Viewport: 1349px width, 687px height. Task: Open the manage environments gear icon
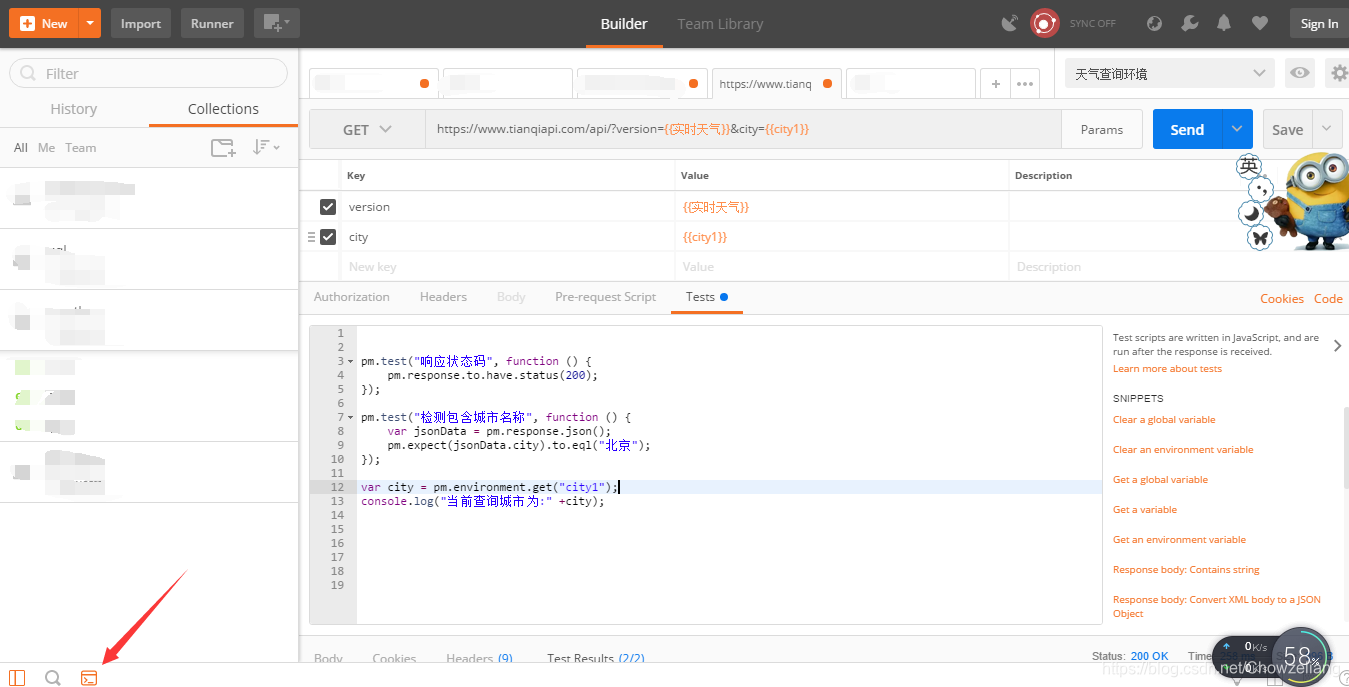[1338, 73]
